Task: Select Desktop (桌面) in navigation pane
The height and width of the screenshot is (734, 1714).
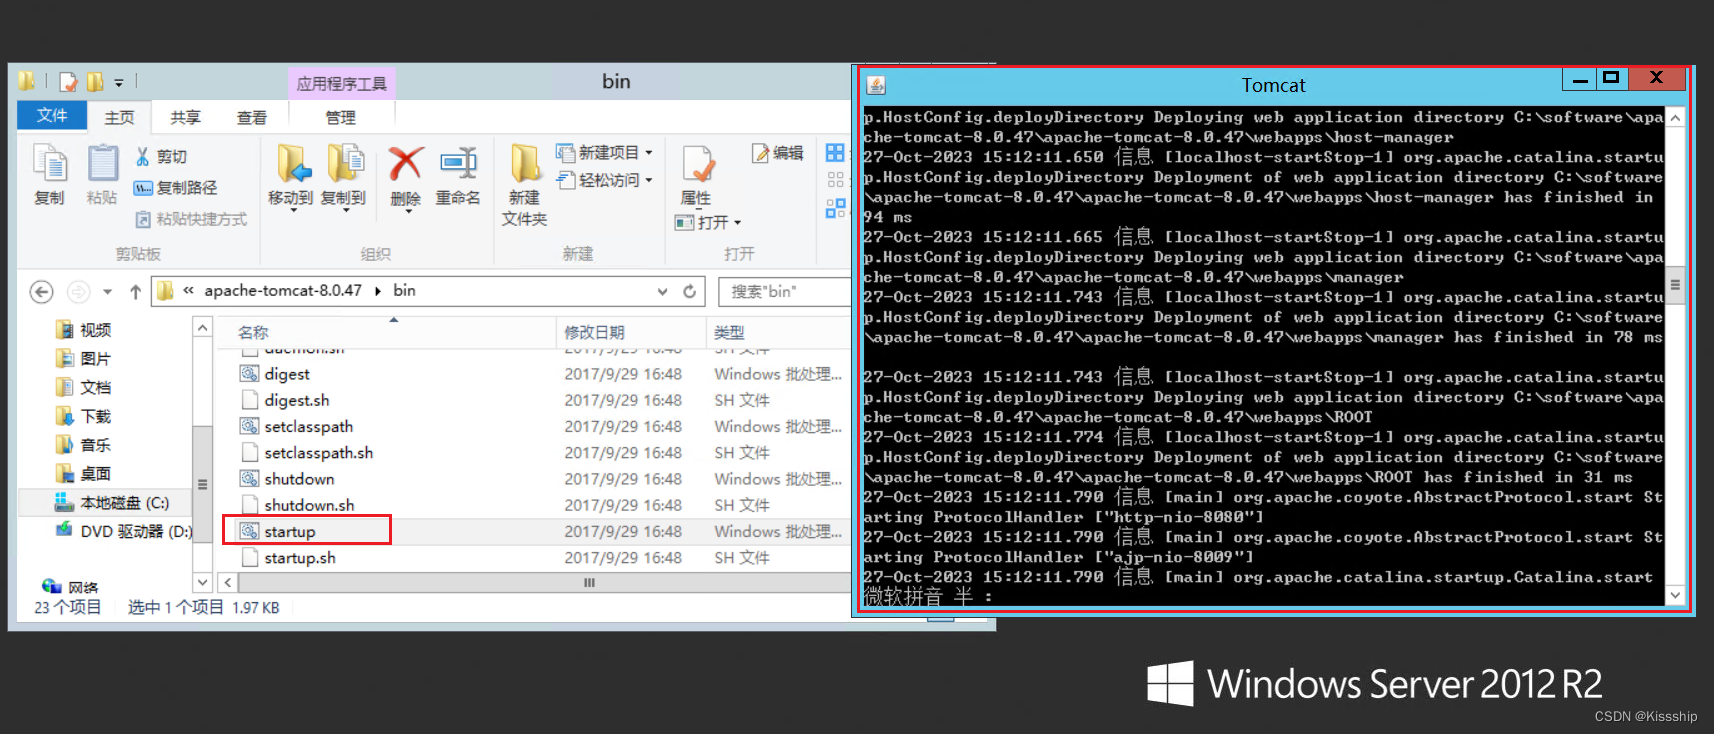Action: pyautogui.click(x=84, y=474)
